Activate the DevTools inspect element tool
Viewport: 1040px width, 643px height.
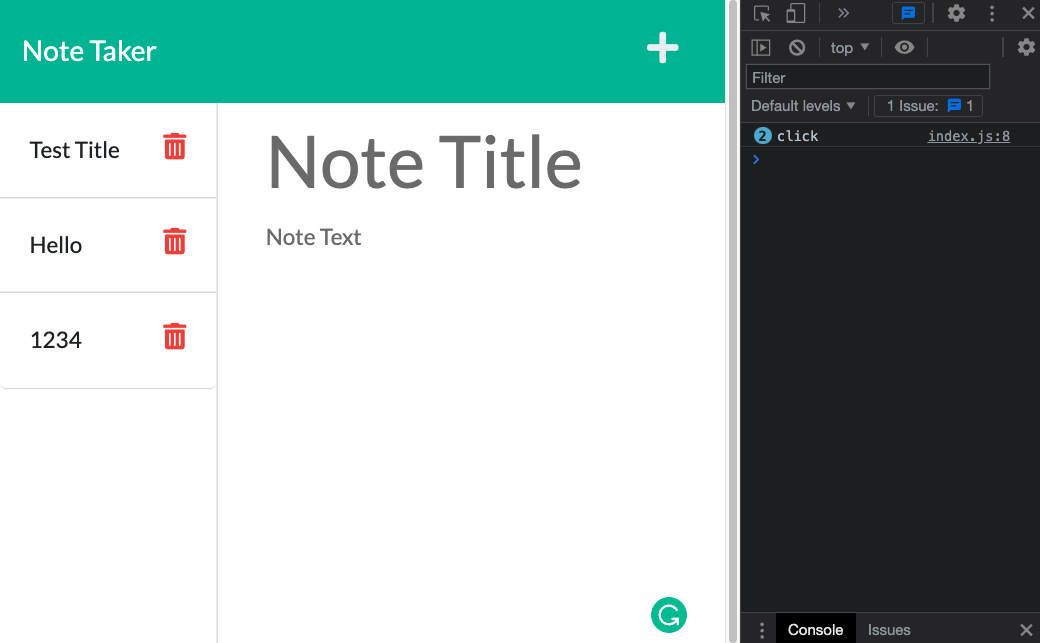(761, 13)
